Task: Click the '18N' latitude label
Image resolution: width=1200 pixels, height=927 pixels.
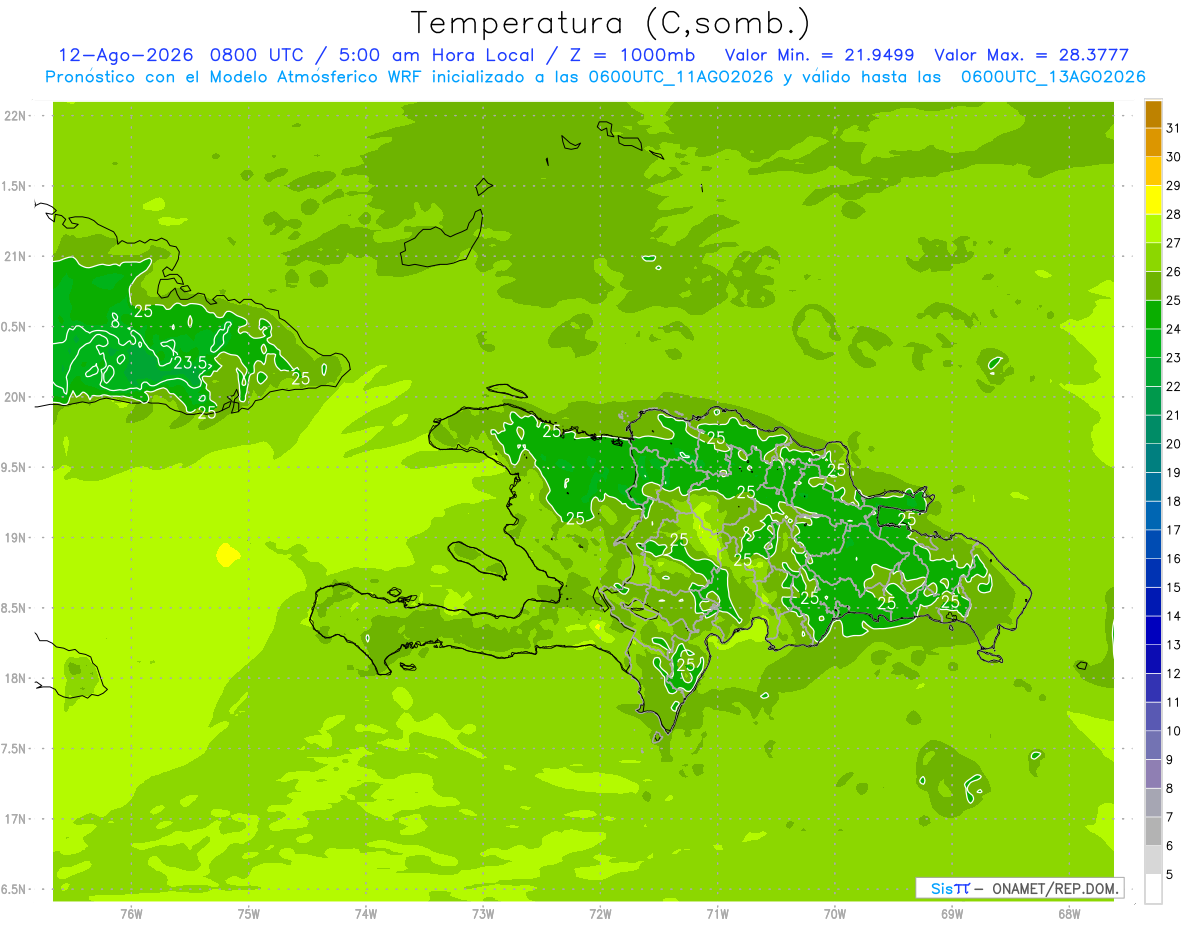Action: pos(16,678)
